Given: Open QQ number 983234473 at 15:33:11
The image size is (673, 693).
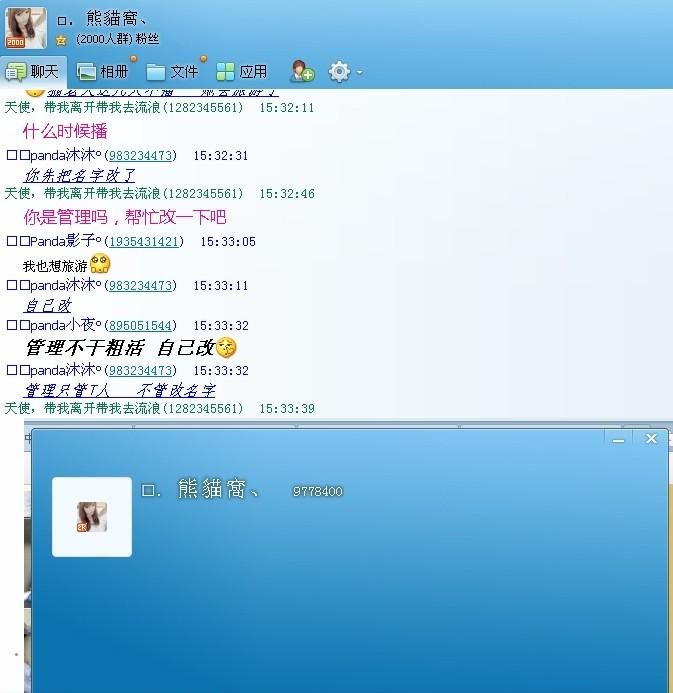Looking at the screenshot, I should [x=140, y=286].
